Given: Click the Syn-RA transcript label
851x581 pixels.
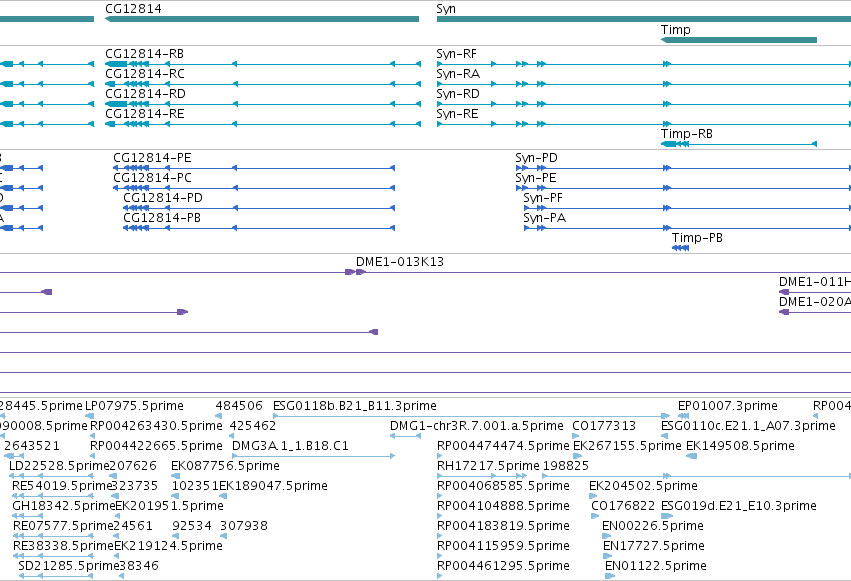Looking at the screenshot, I should tap(458, 74).
